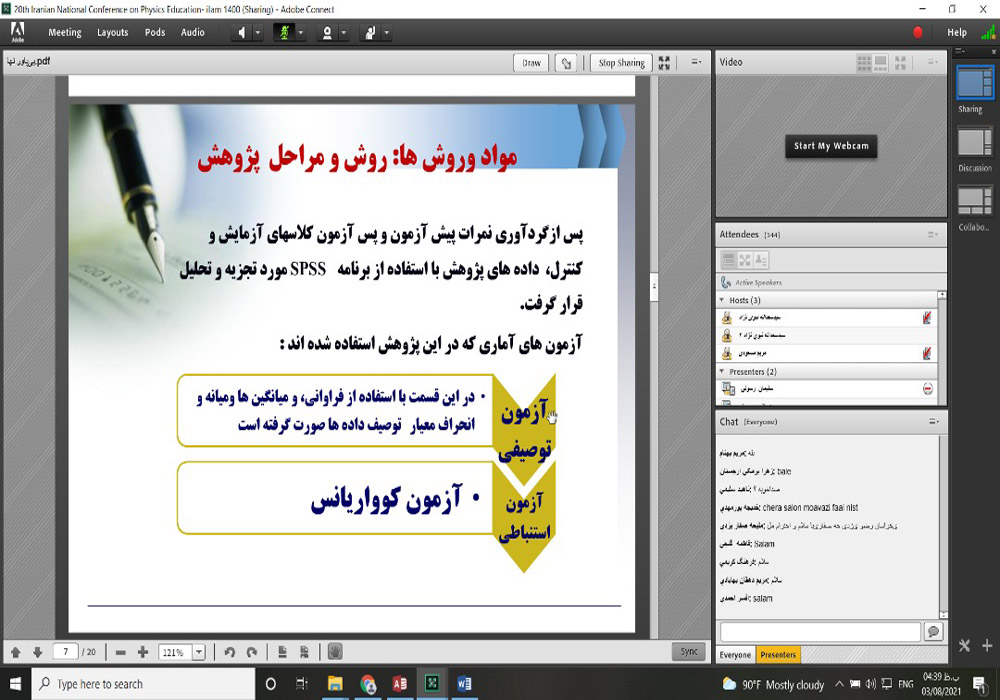Screen dimensions: 1000x700
Task: Toggle Sync for shared document viewing
Action: pos(688,649)
